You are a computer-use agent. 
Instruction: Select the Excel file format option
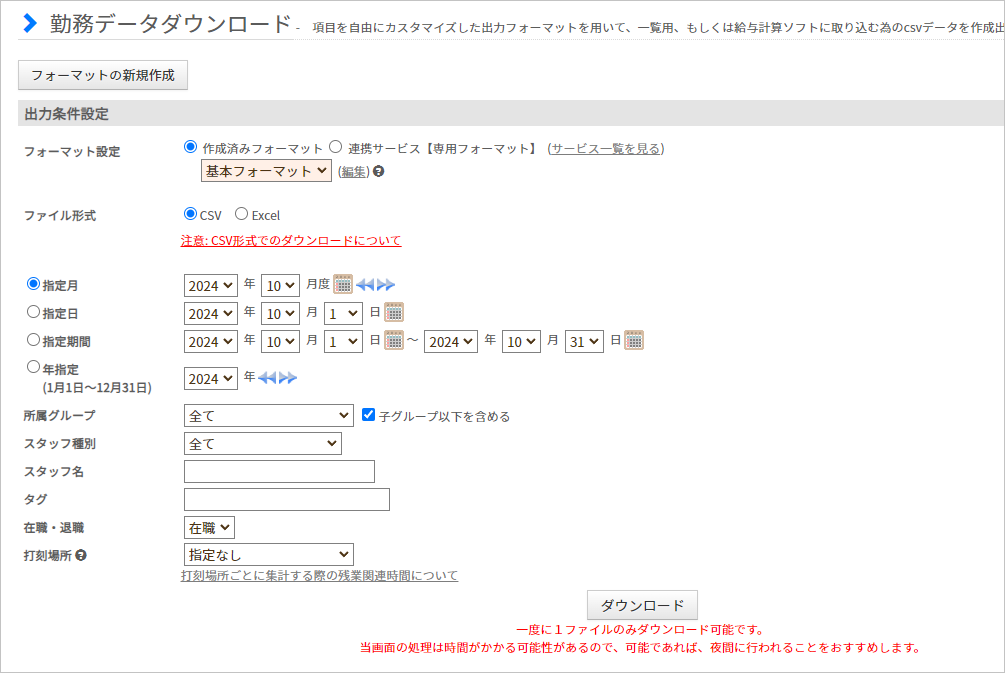click(241, 214)
